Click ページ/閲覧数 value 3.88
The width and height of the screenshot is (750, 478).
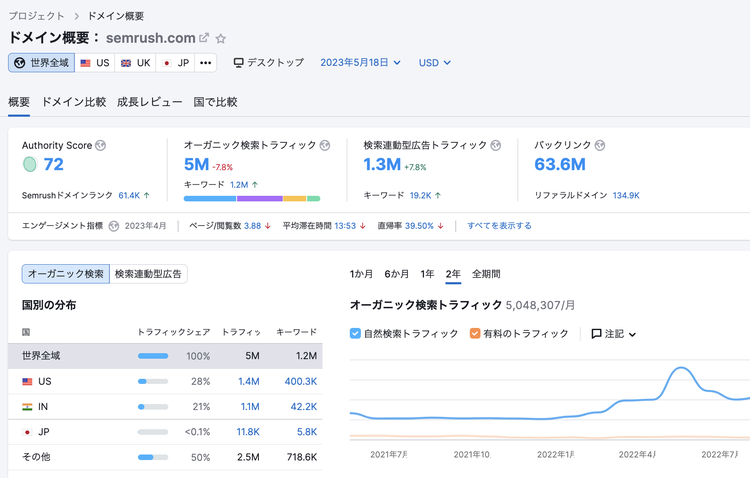click(x=253, y=226)
